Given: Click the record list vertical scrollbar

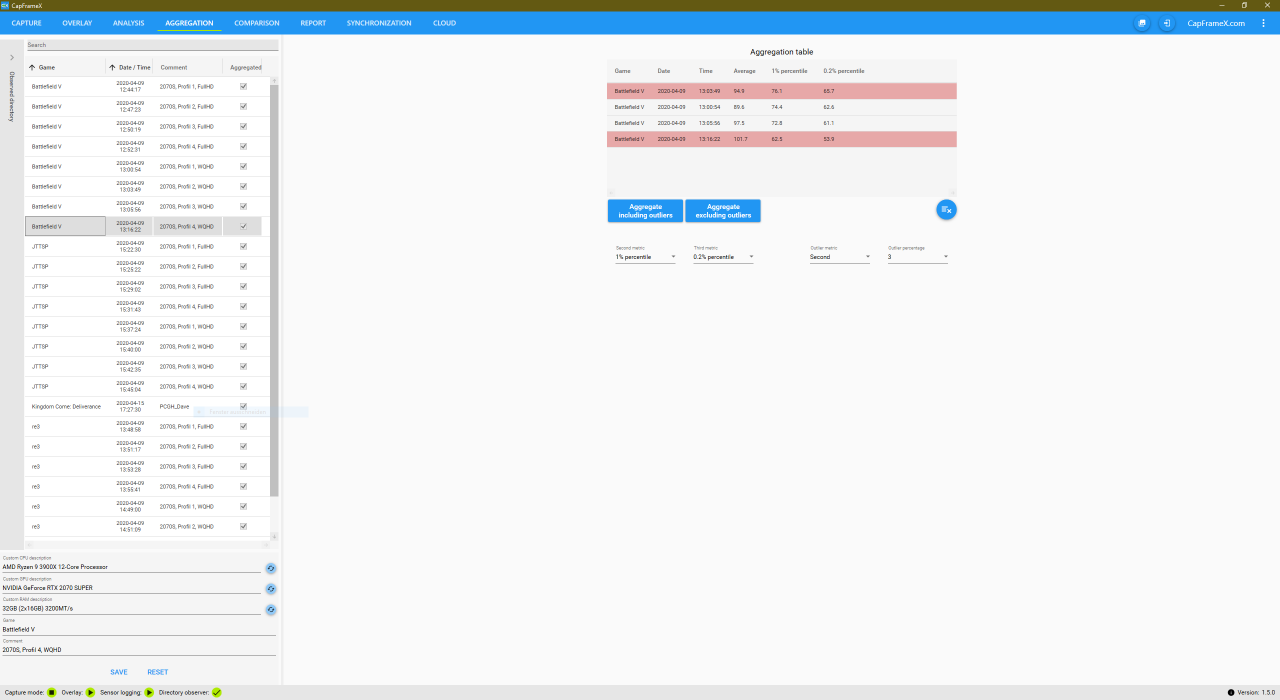Looking at the screenshot, I should click(275, 290).
